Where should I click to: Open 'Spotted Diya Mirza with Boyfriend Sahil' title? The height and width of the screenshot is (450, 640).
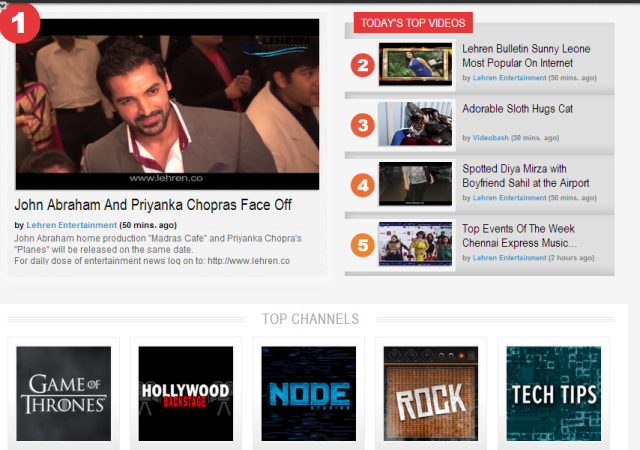point(526,176)
